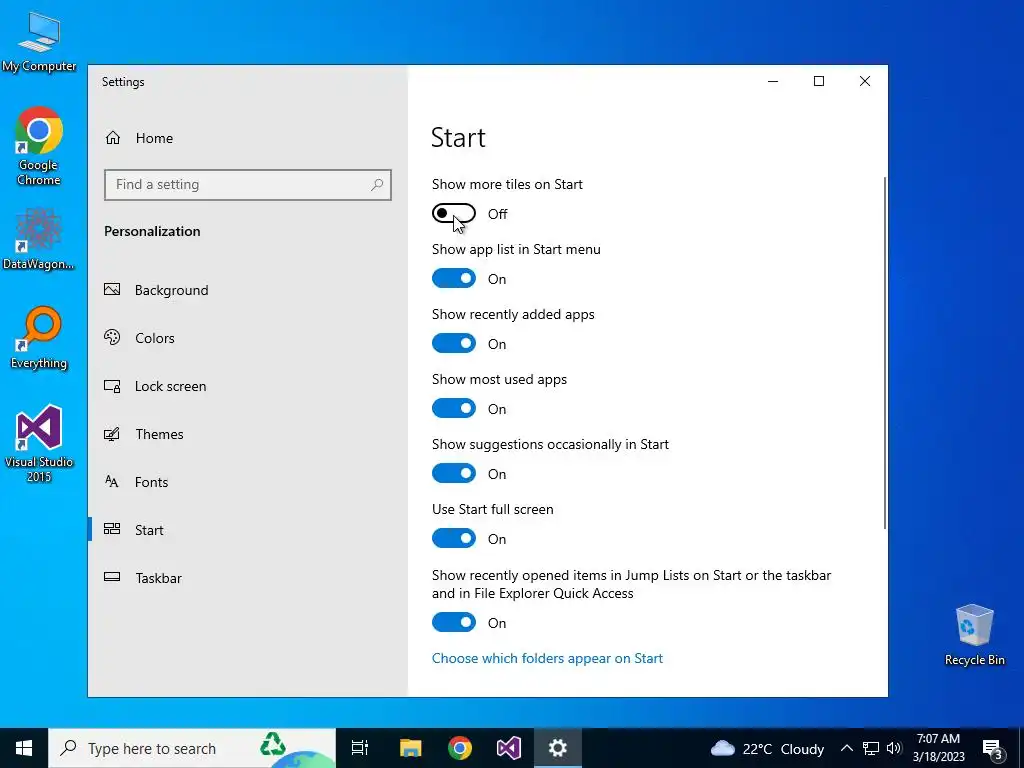The width and height of the screenshot is (1024, 768).
Task: Disable Show suggestions occasionally in Start
Action: point(454,473)
